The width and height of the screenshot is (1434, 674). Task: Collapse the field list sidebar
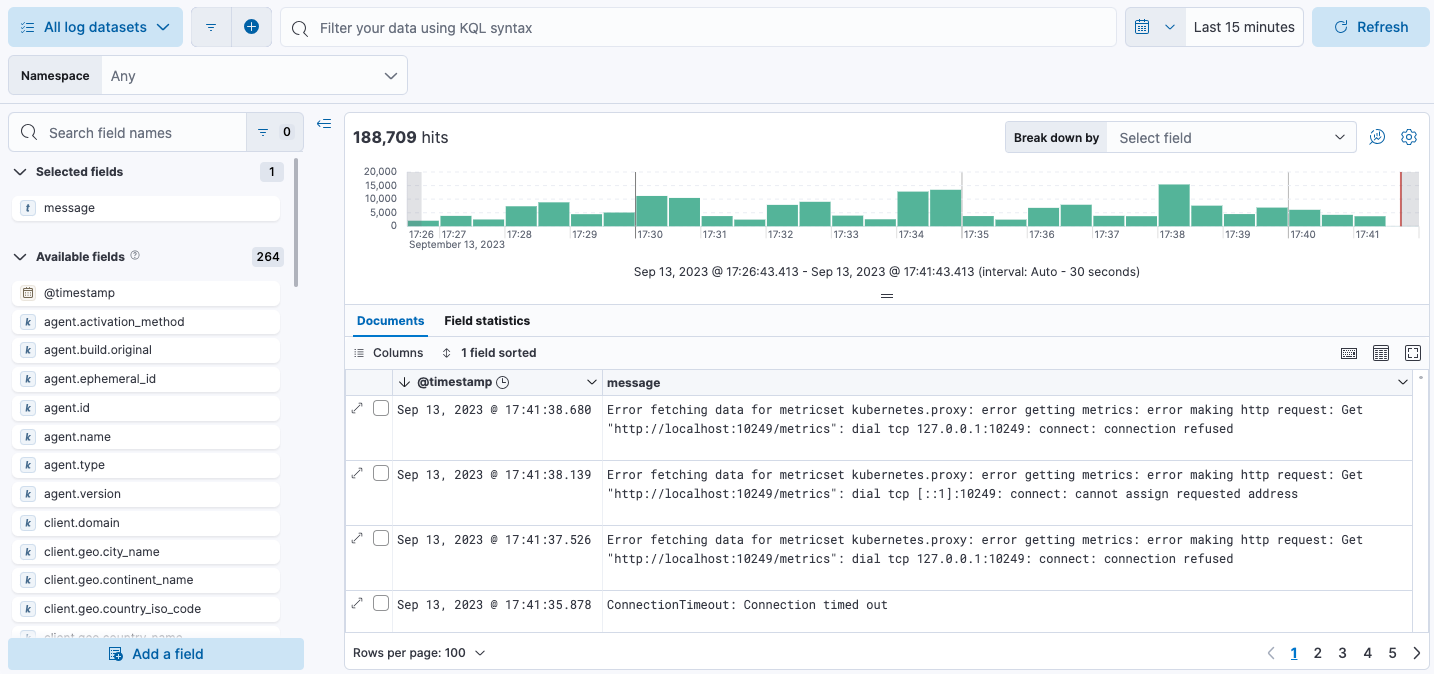(x=324, y=124)
